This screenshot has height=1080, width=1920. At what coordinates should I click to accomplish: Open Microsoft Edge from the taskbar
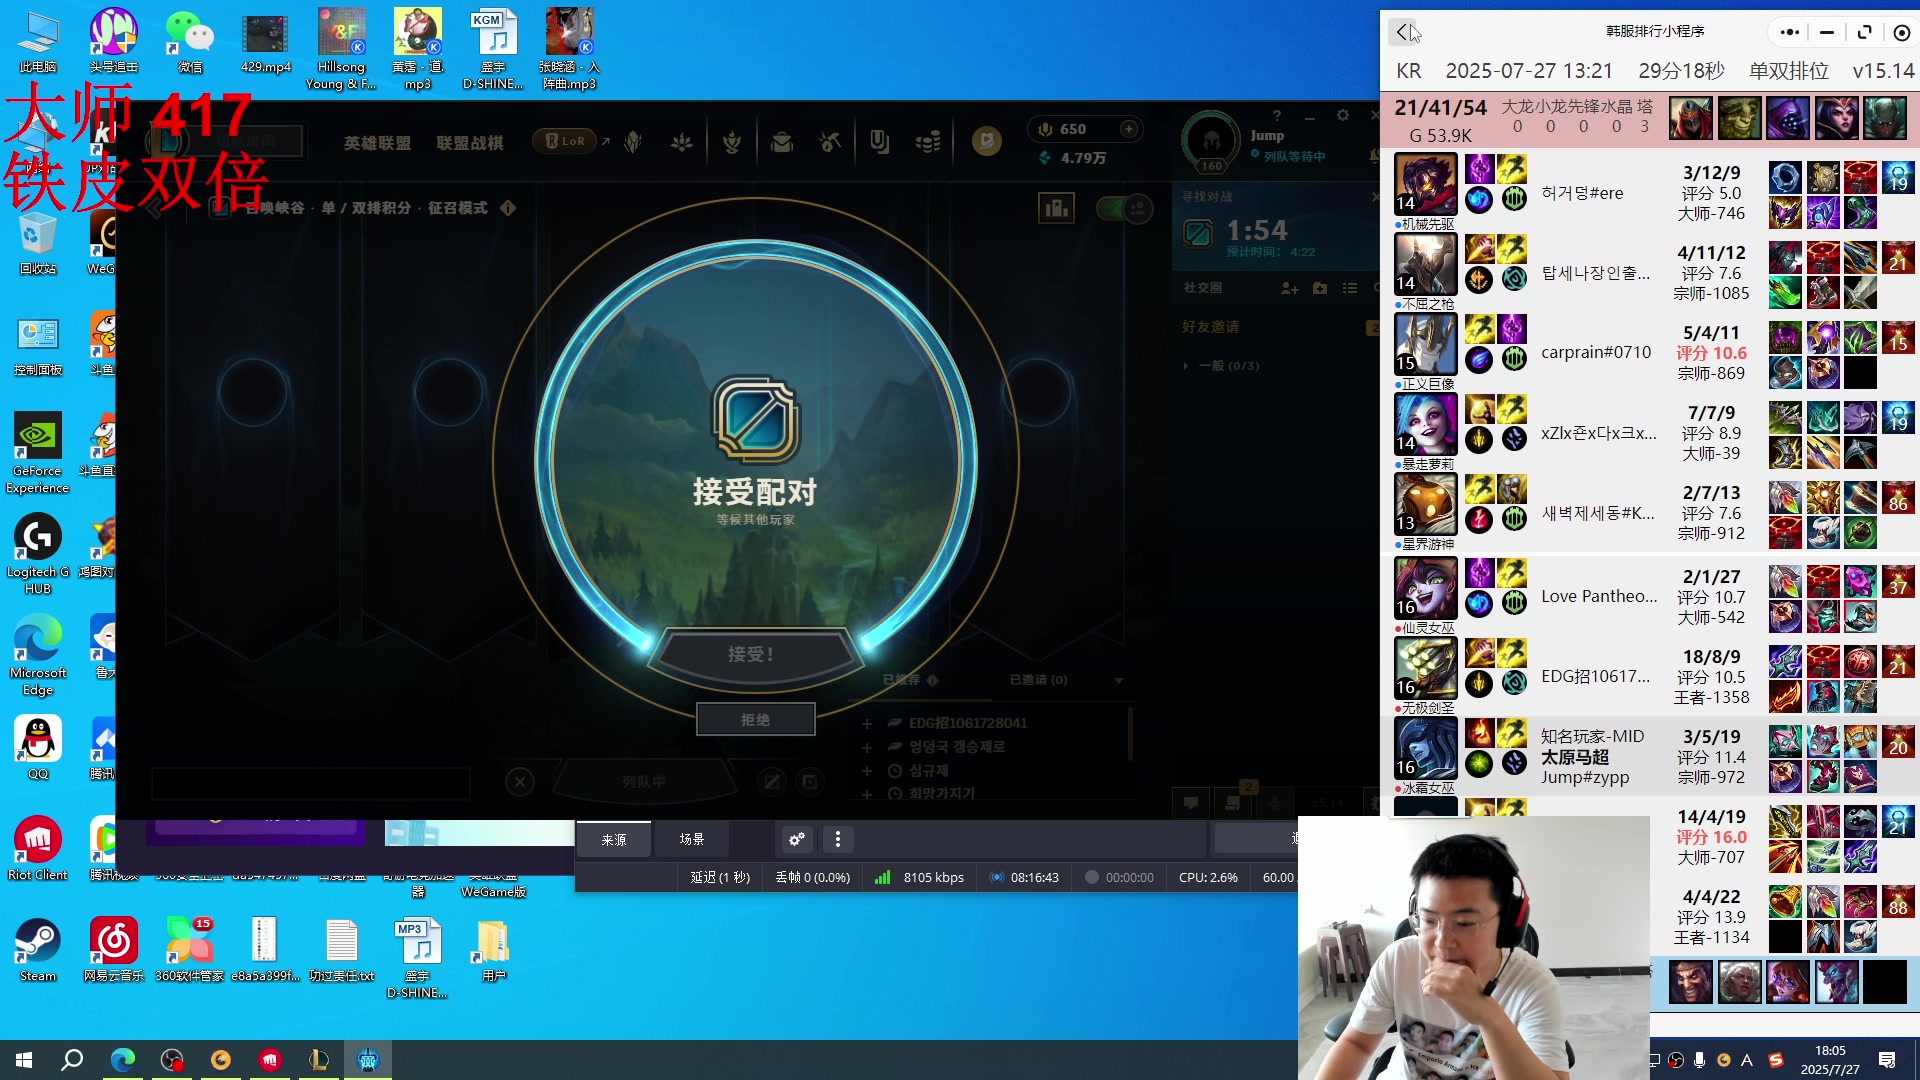point(122,1060)
